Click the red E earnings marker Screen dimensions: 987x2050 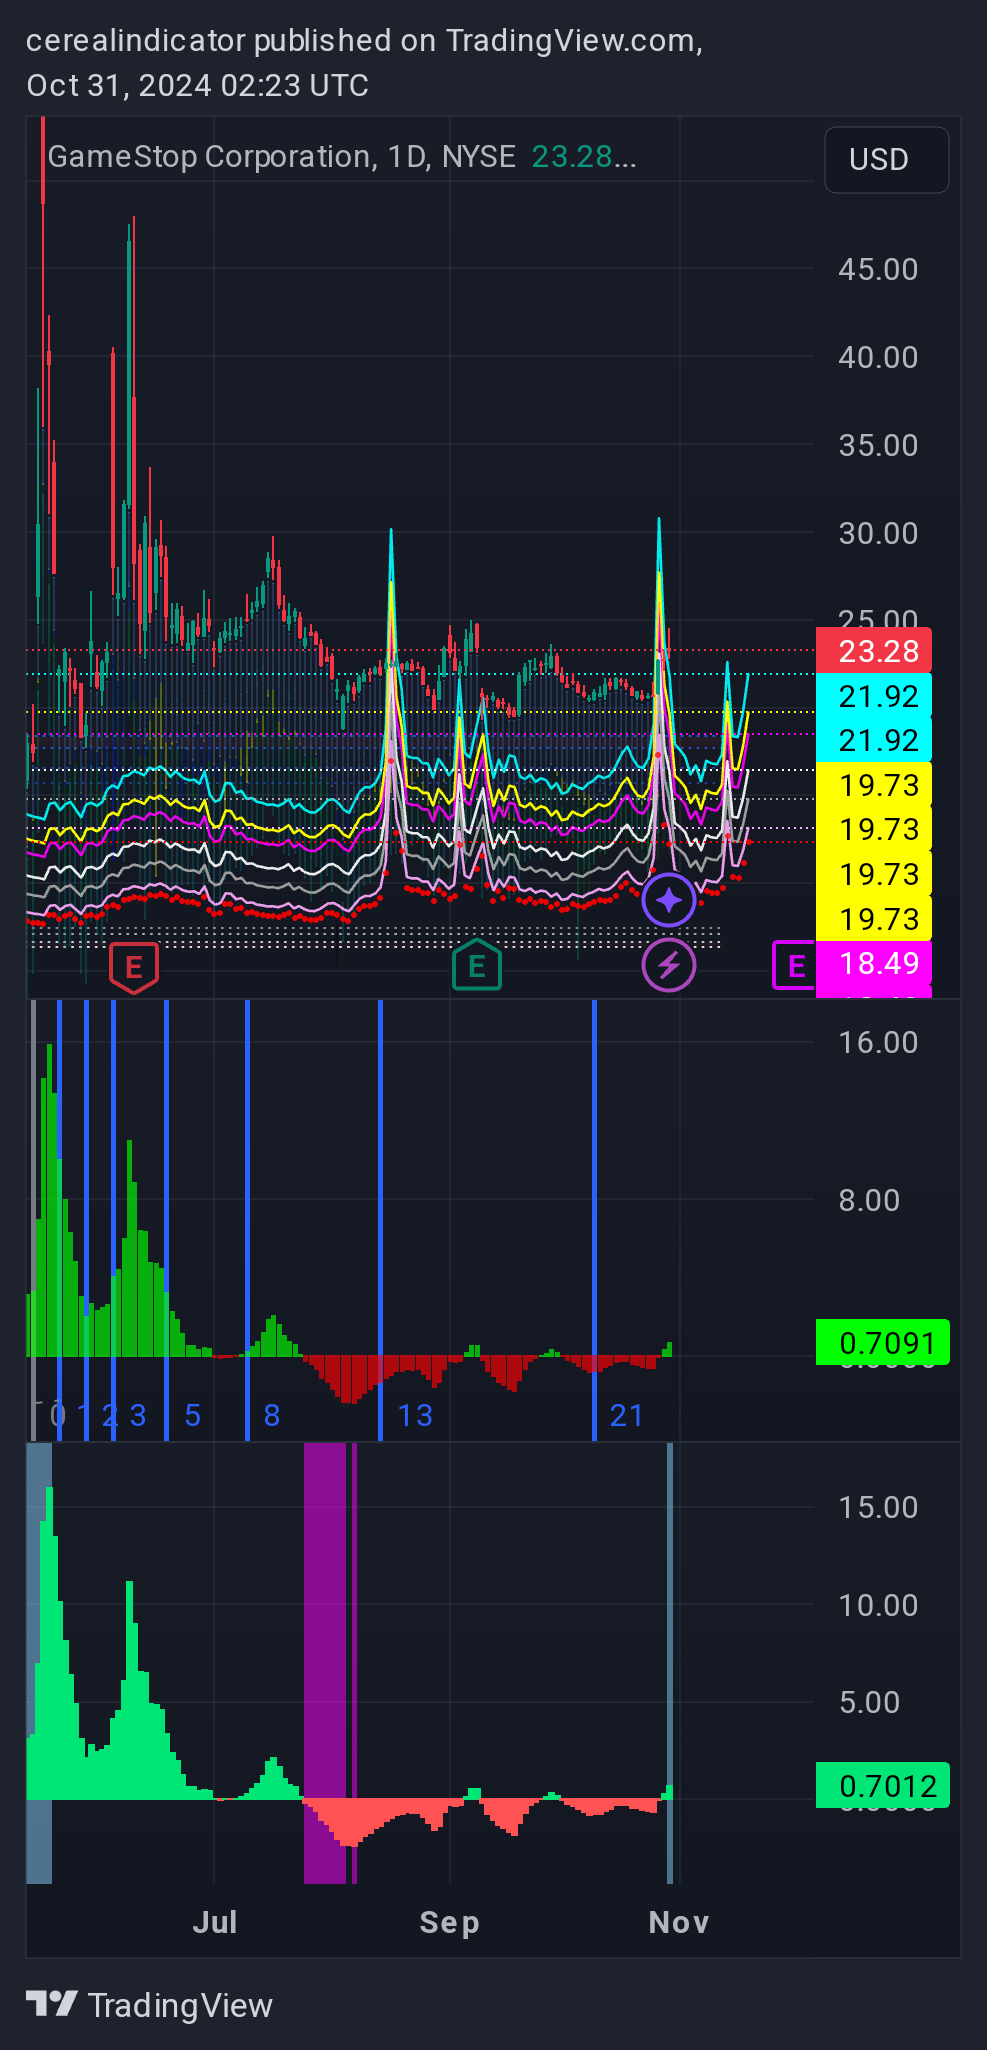click(133, 967)
